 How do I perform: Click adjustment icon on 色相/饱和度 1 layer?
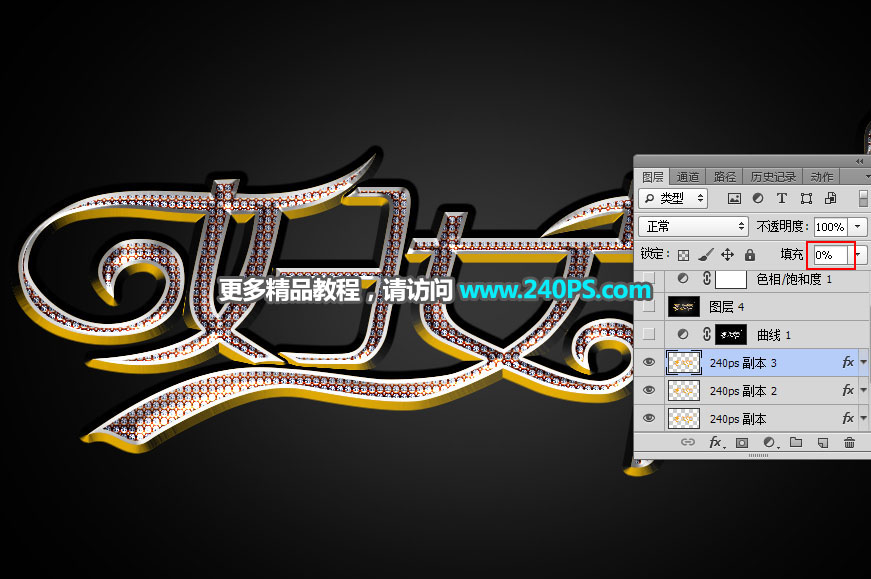tap(683, 278)
